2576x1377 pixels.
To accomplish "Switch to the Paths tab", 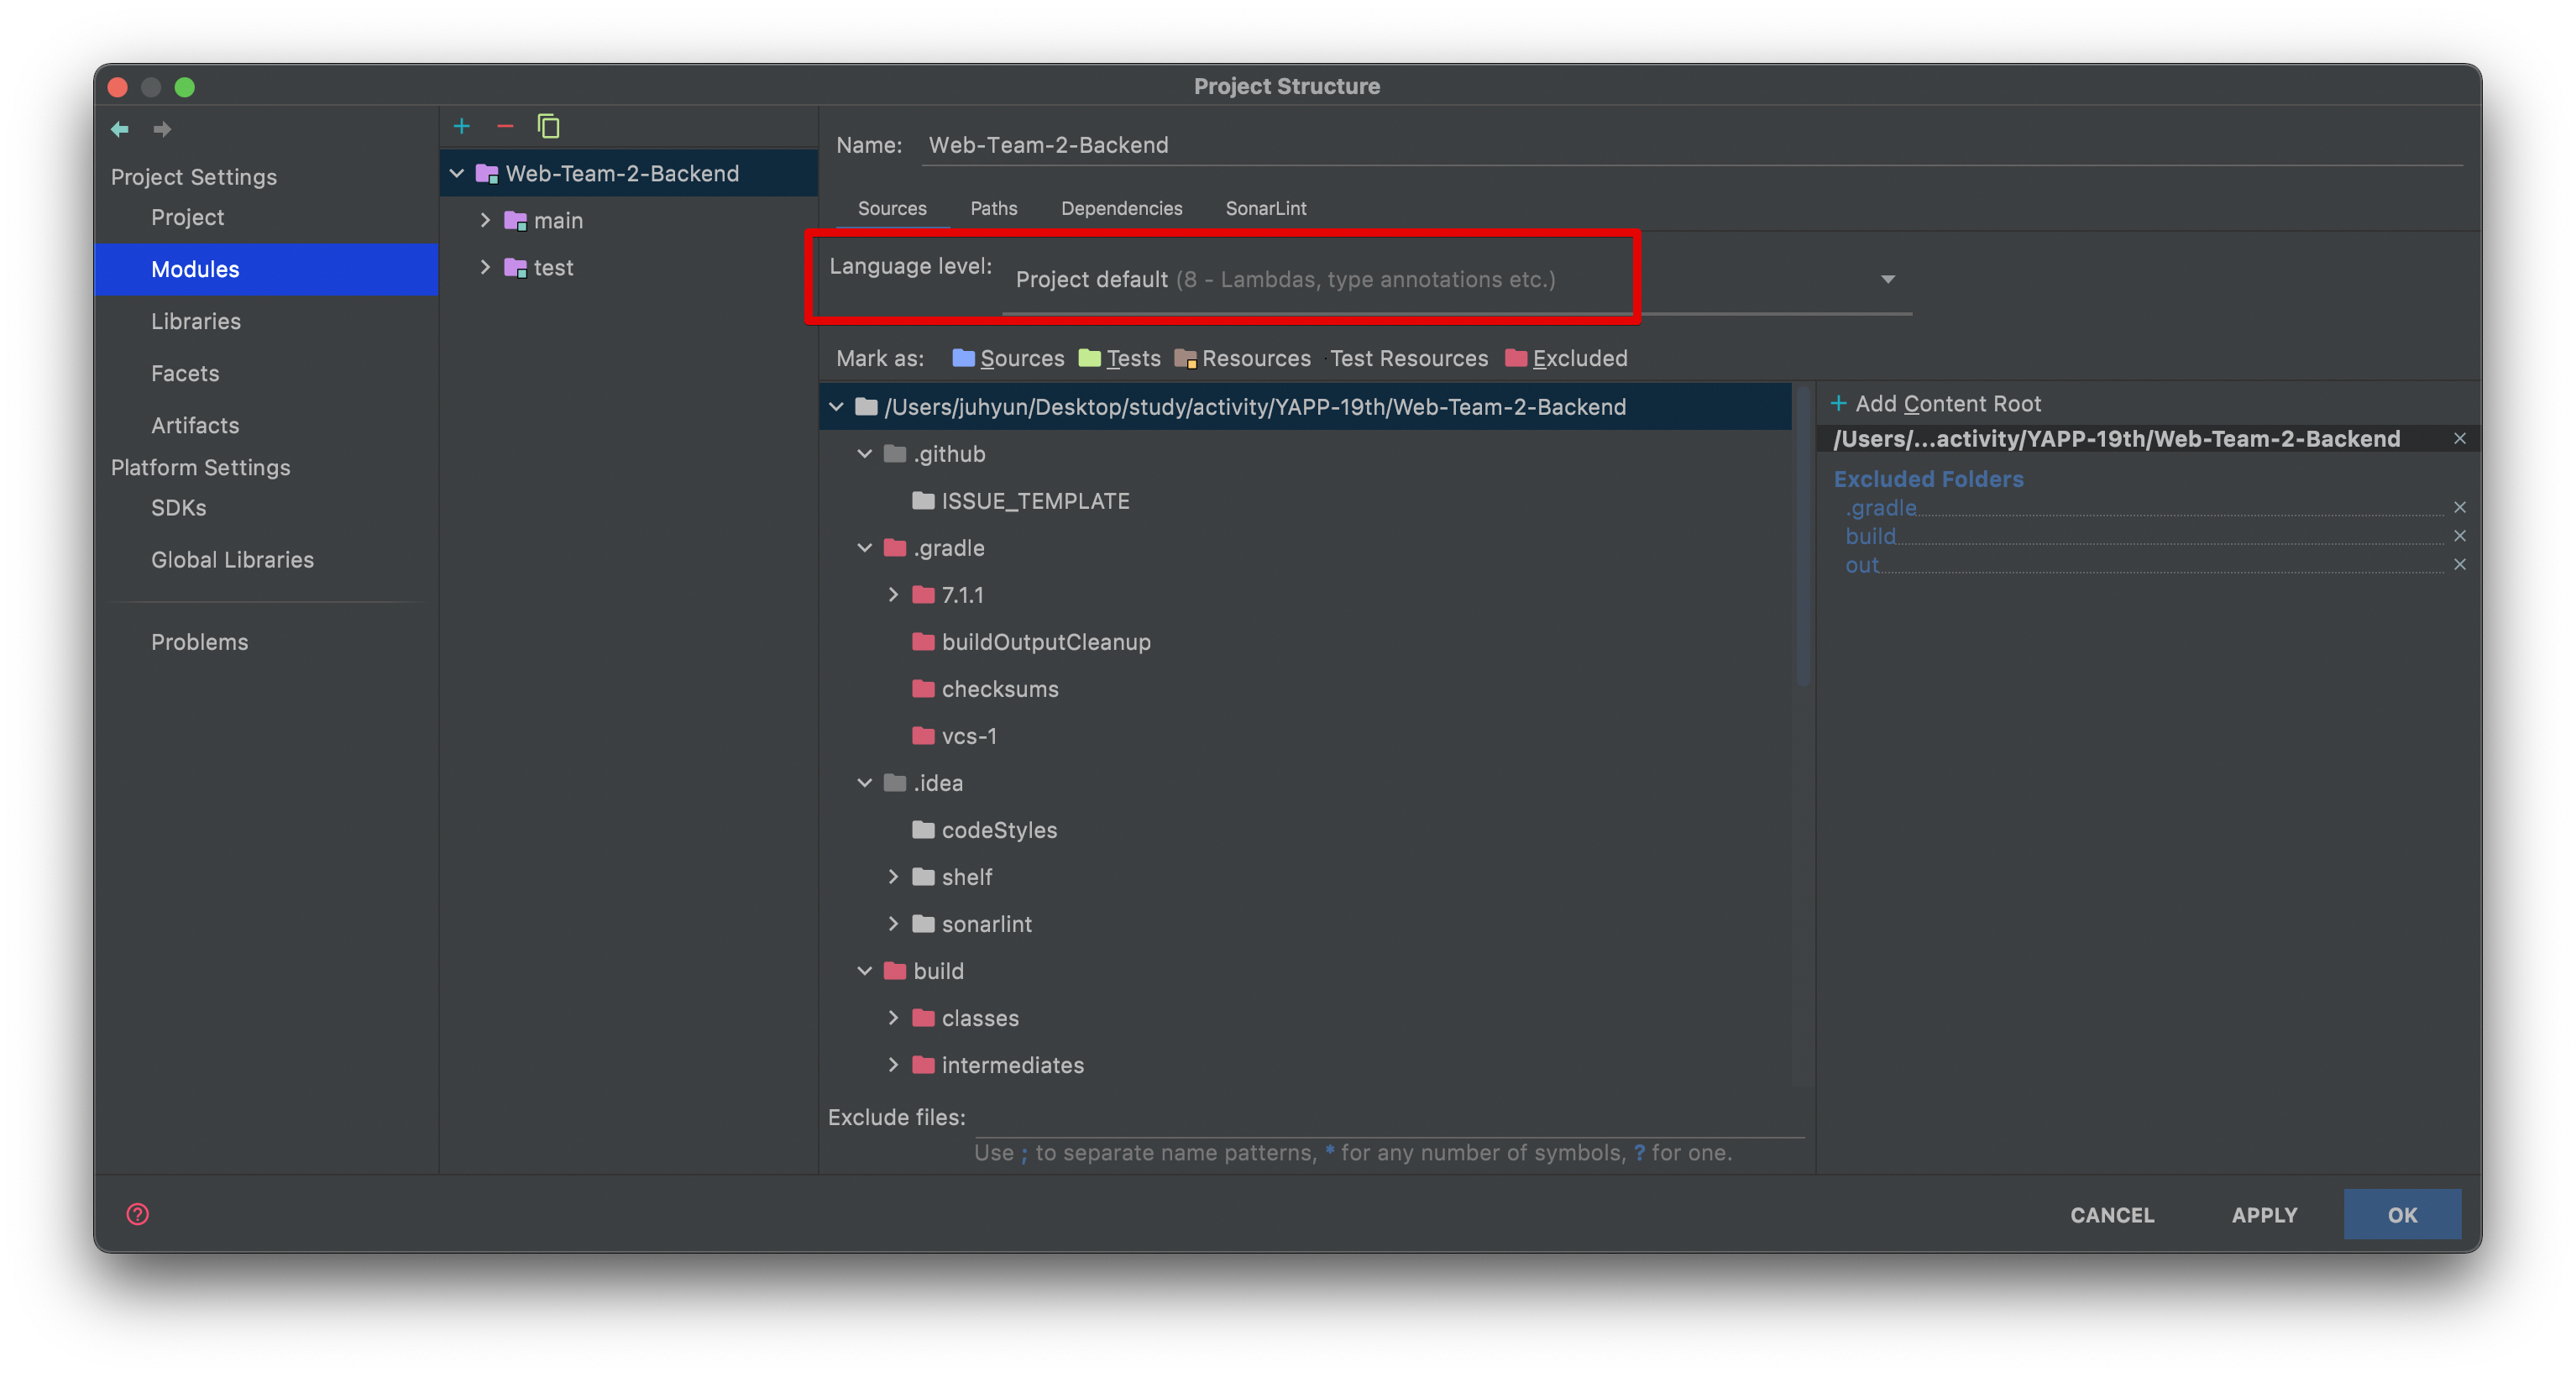I will click(993, 208).
